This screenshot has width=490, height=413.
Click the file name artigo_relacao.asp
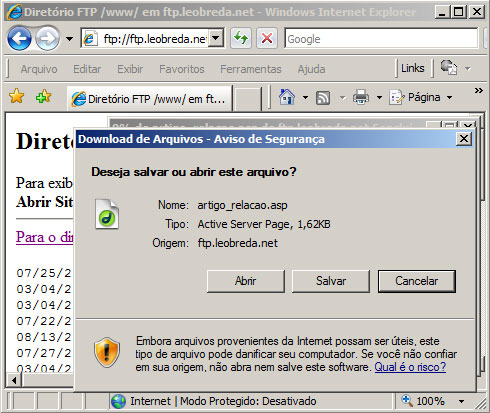coord(242,205)
